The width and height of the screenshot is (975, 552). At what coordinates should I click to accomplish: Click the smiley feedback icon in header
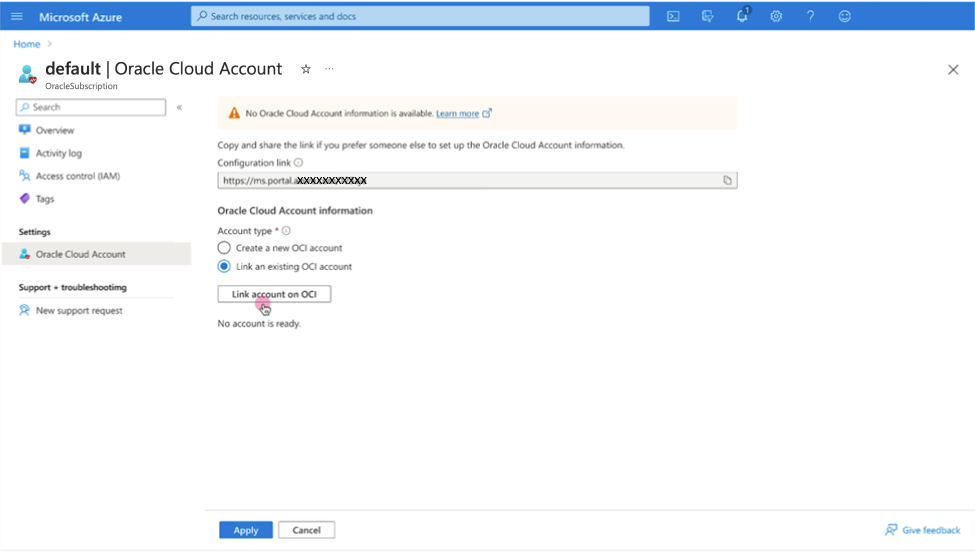coord(845,16)
